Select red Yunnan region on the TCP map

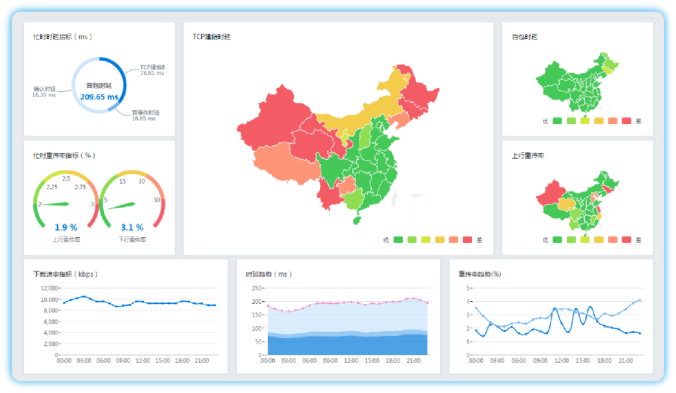pos(329,195)
